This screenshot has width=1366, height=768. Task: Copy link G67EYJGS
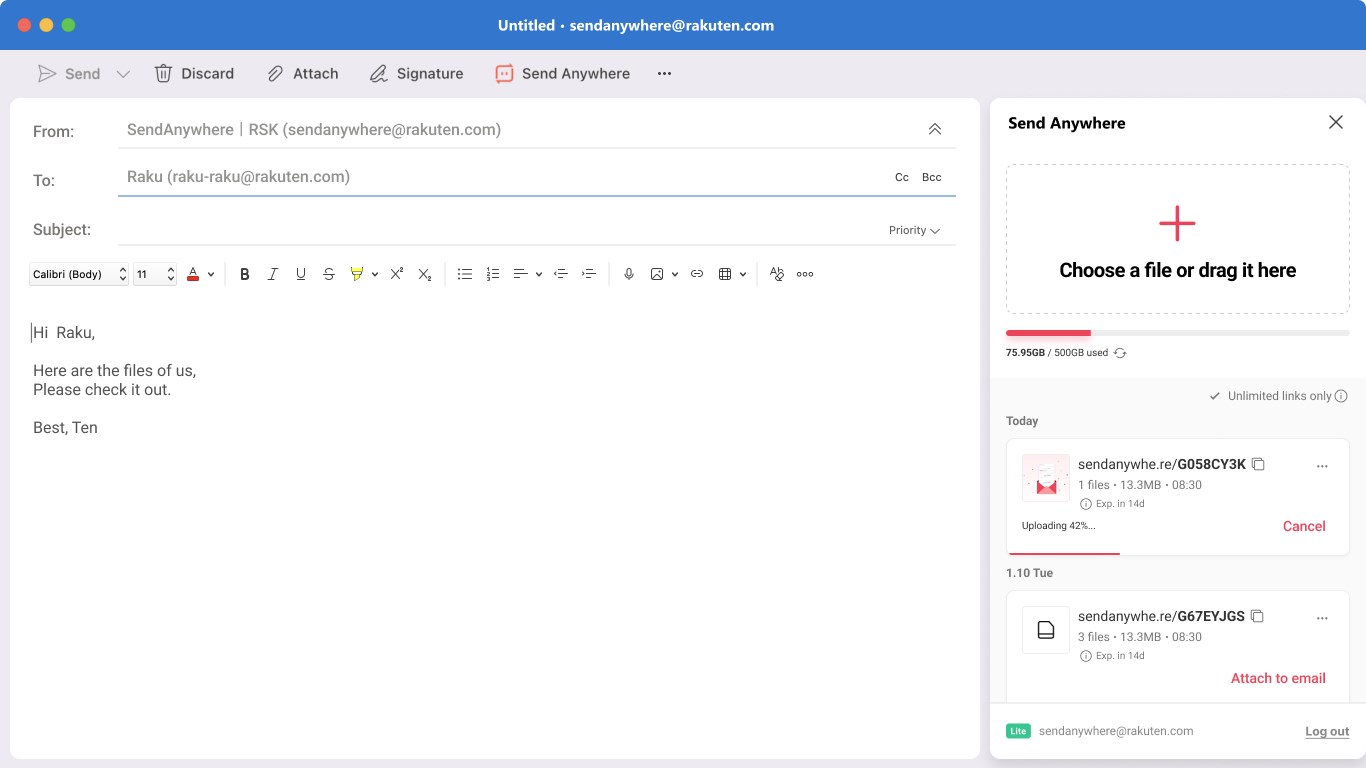(1258, 616)
